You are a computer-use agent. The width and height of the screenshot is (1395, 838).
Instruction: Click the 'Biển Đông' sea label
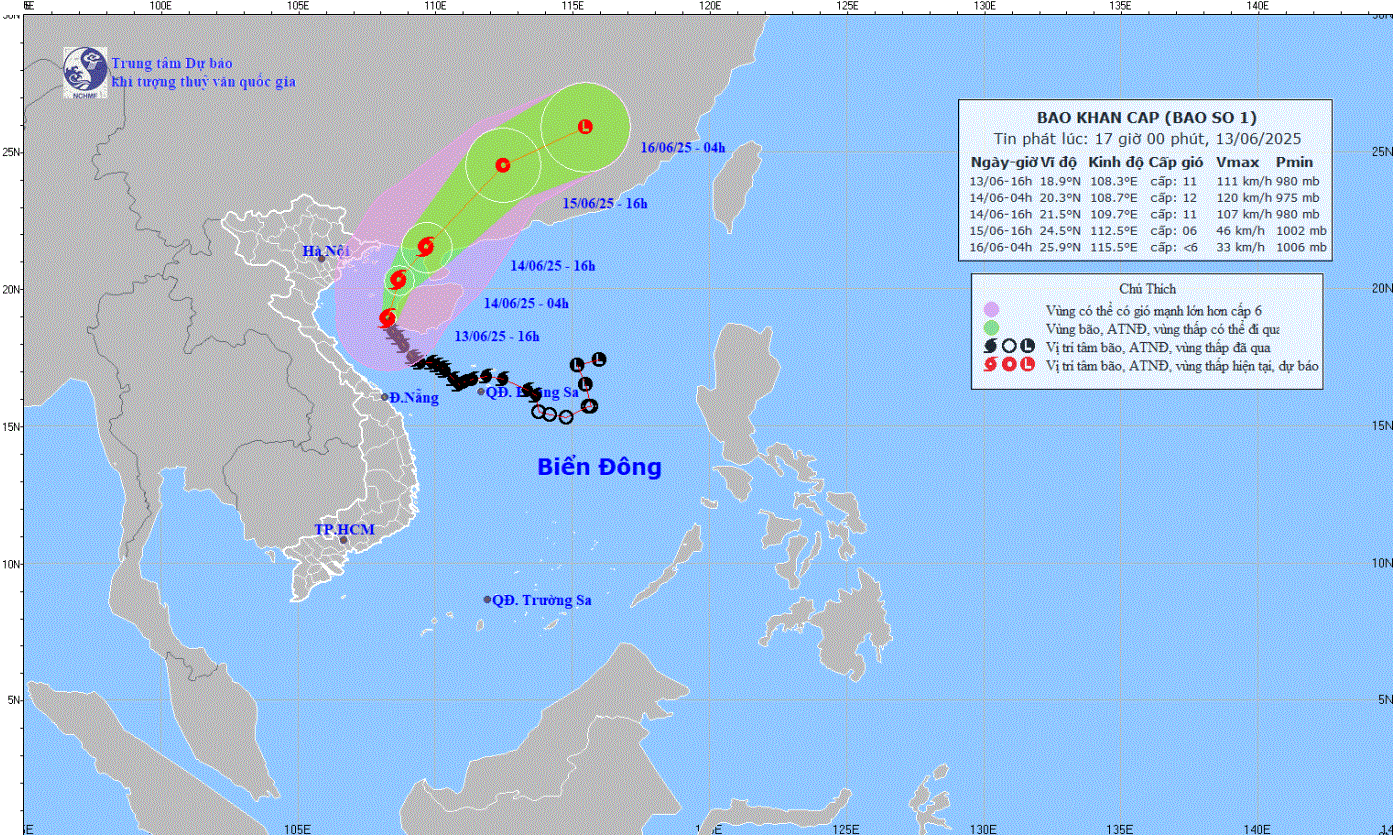(599, 467)
